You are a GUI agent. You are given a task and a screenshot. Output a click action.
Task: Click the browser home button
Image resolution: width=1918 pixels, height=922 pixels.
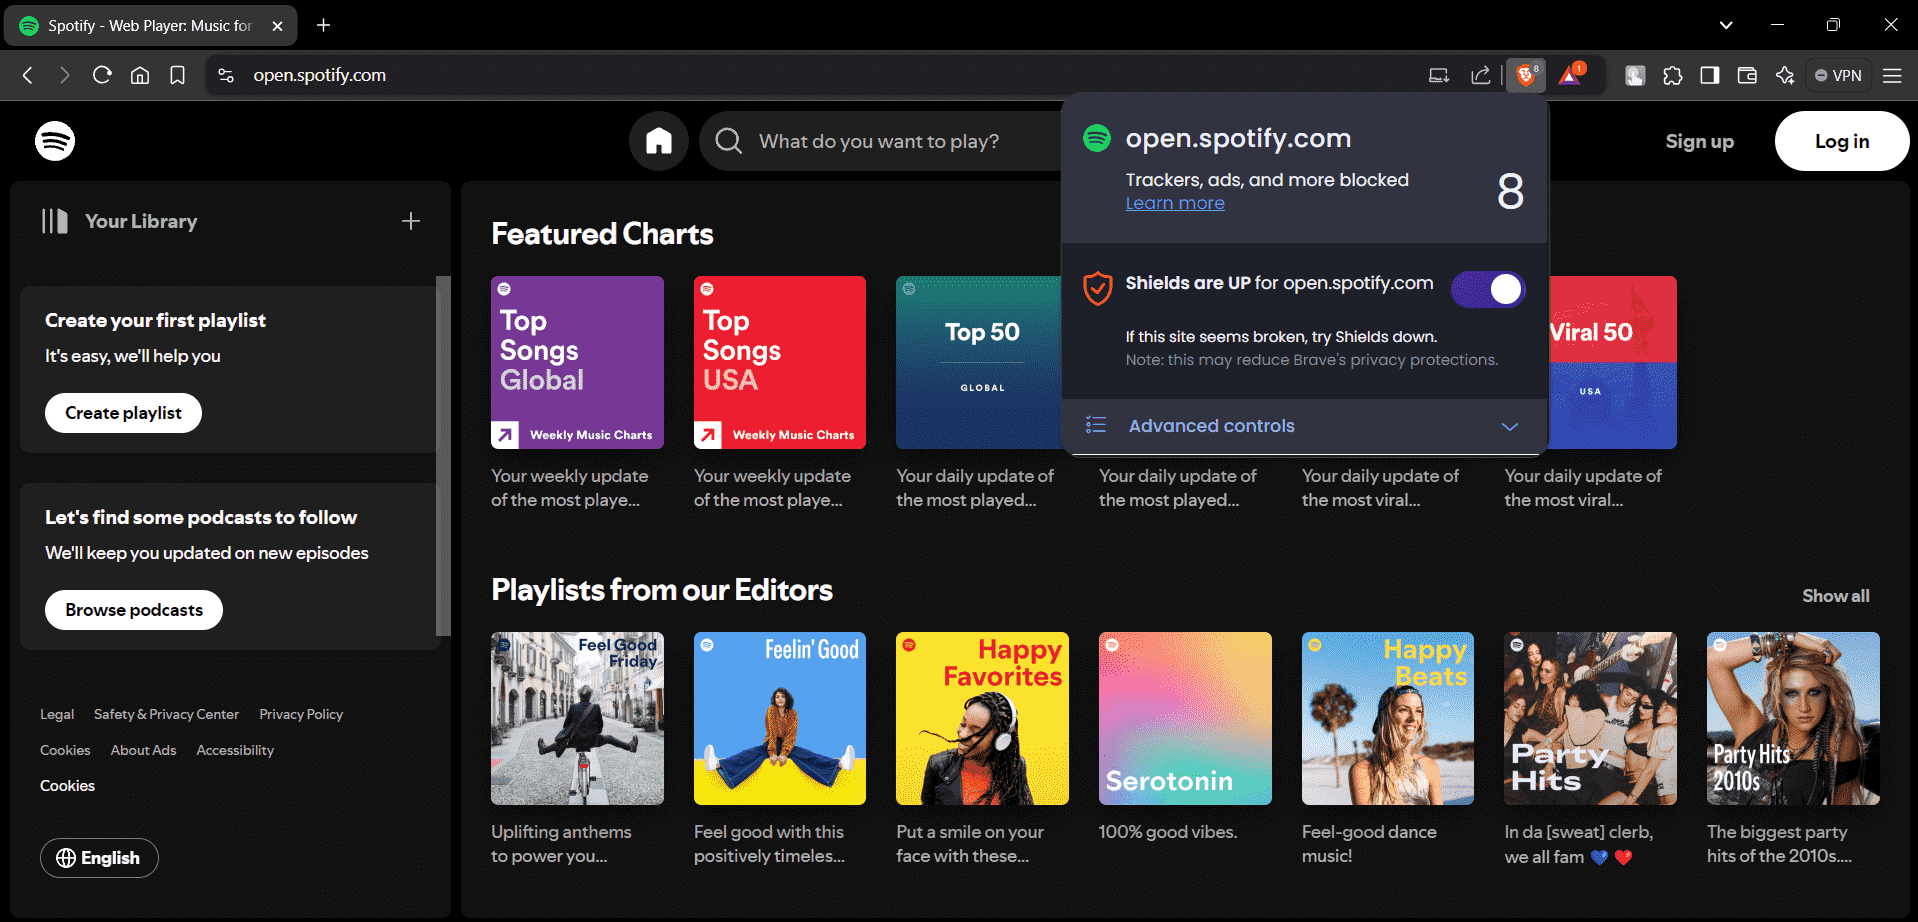click(140, 75)
